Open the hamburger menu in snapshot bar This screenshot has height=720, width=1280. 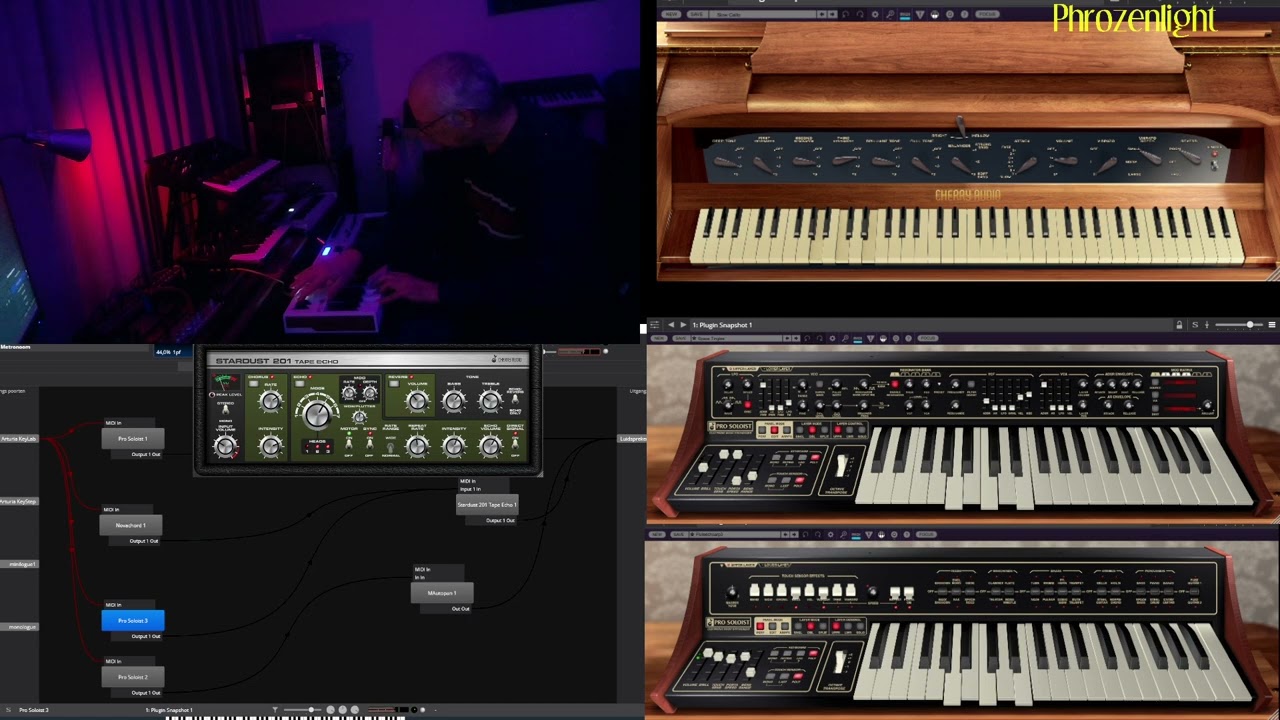[1272, 325]
